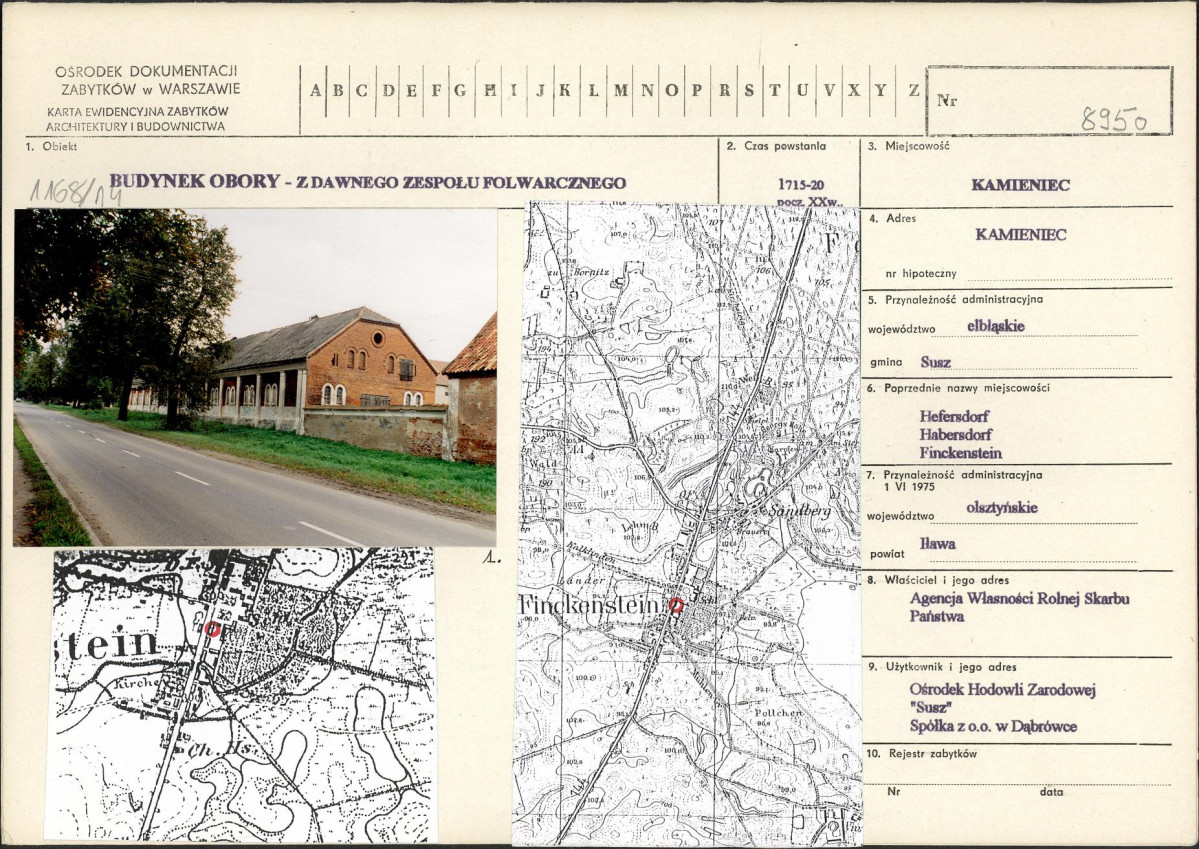Click the owner Agencja Własności Rolnej text
This screenshot has width=1199, height=849.
[x=1019, y=598]
